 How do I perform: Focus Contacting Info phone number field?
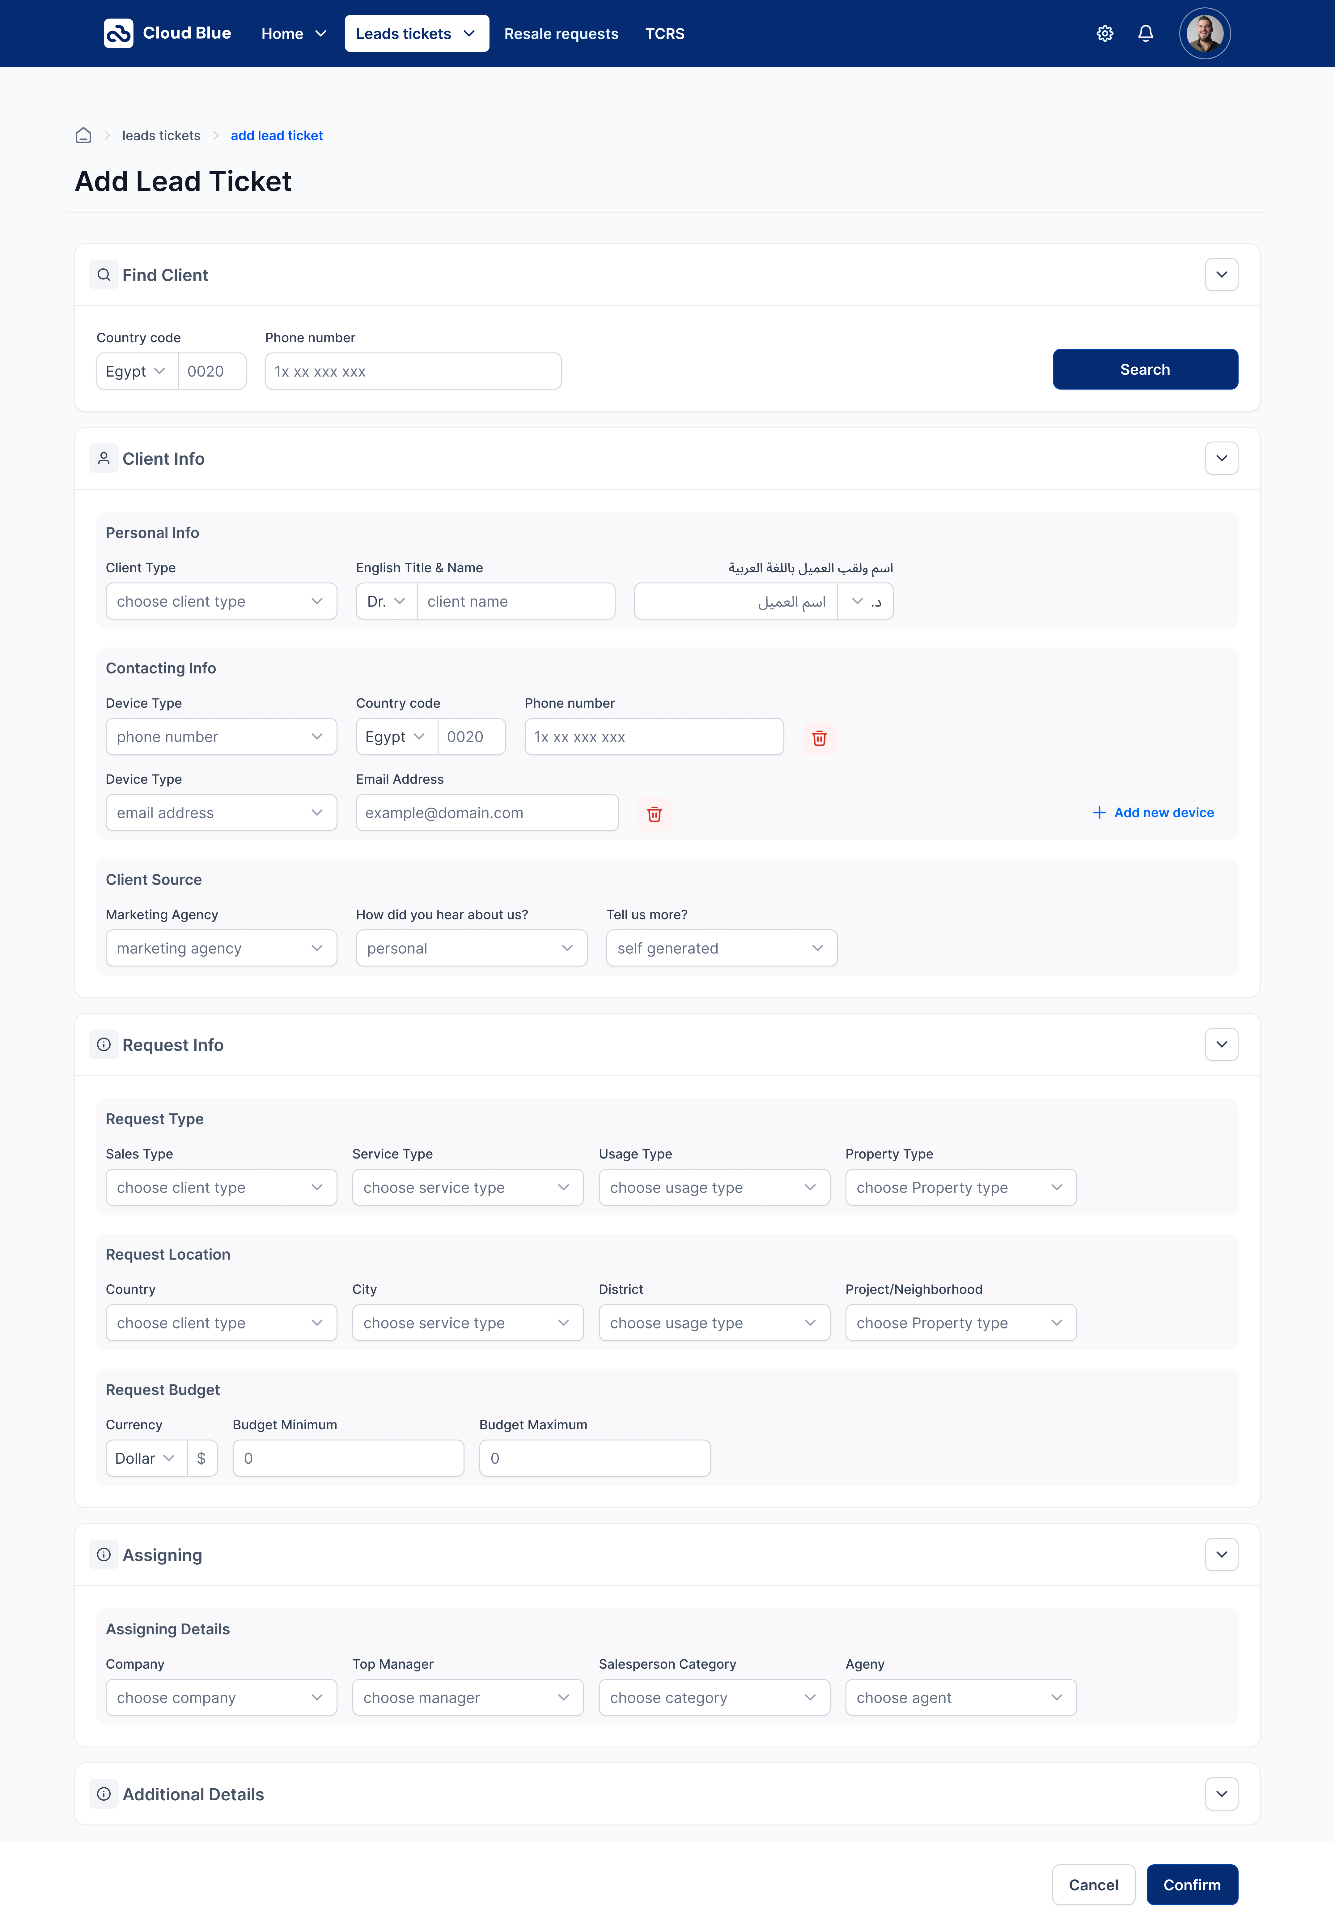(654, 737)
